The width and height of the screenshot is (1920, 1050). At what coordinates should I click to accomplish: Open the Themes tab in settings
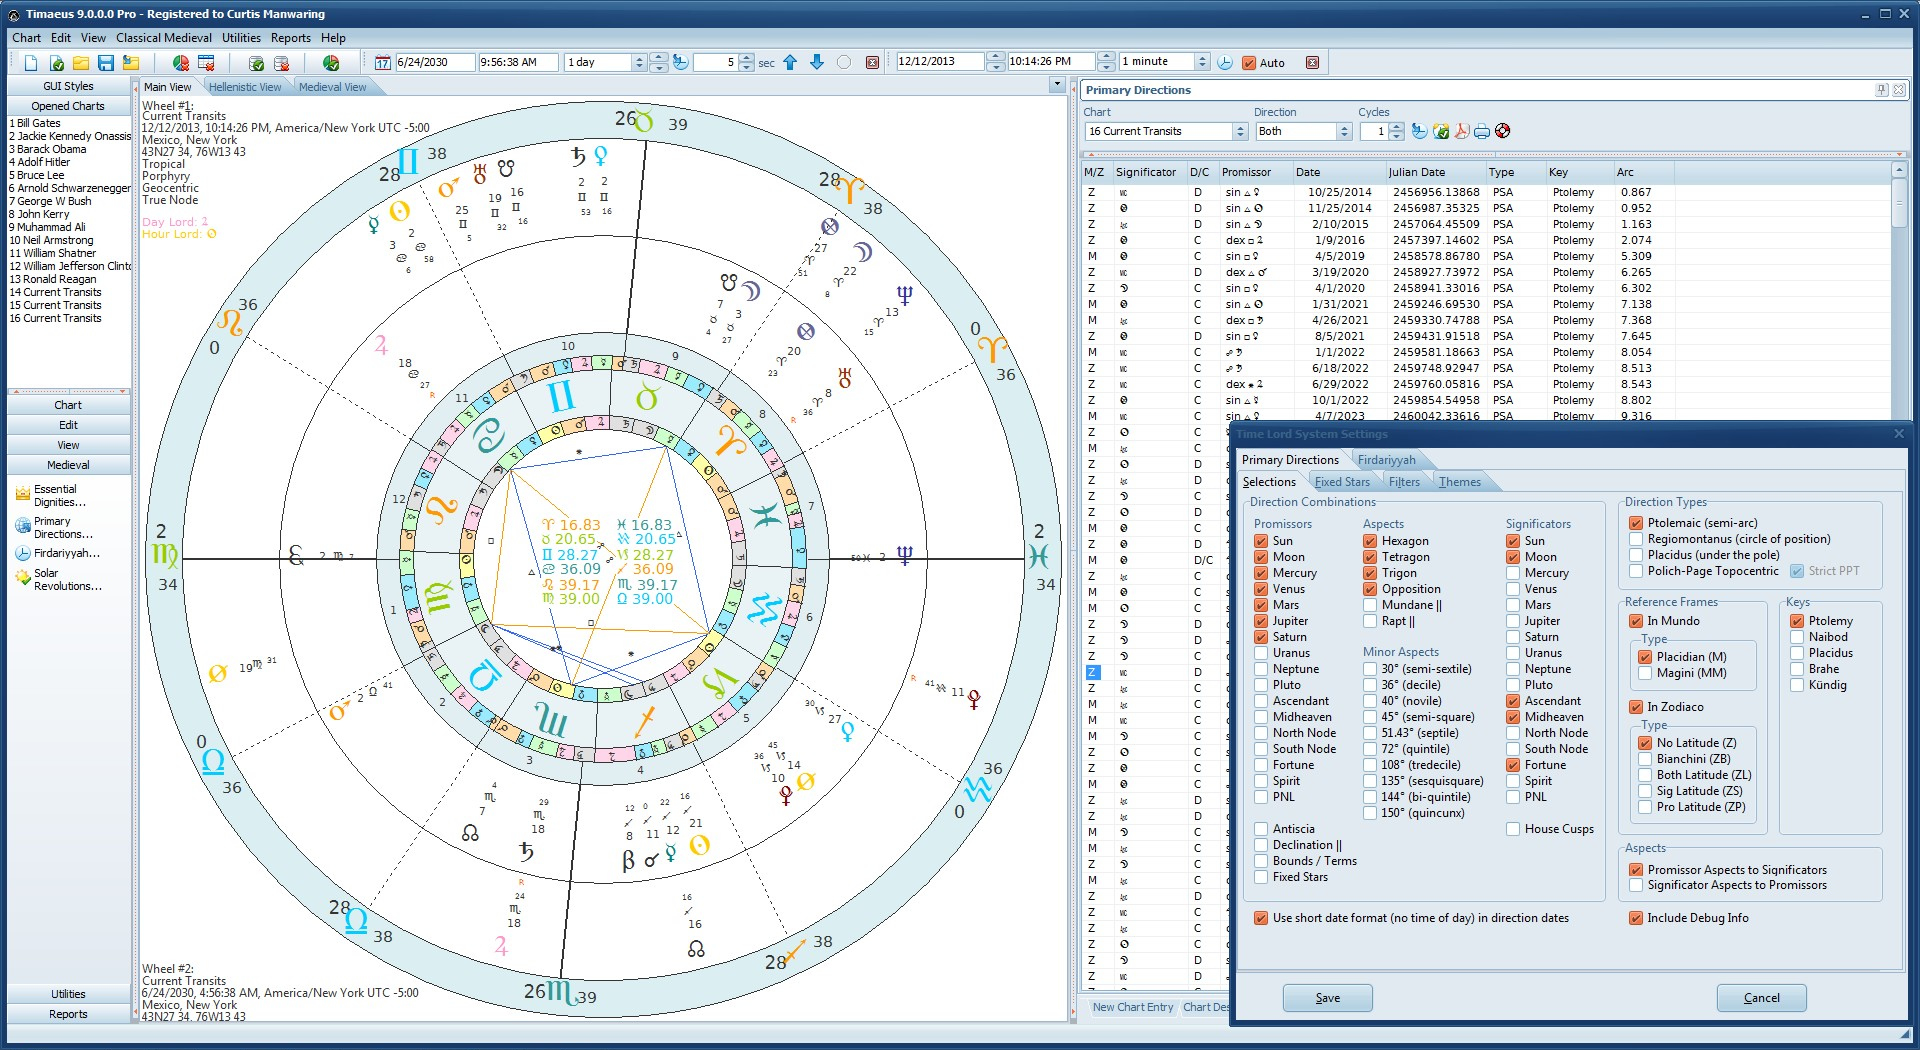point(1460,482)
